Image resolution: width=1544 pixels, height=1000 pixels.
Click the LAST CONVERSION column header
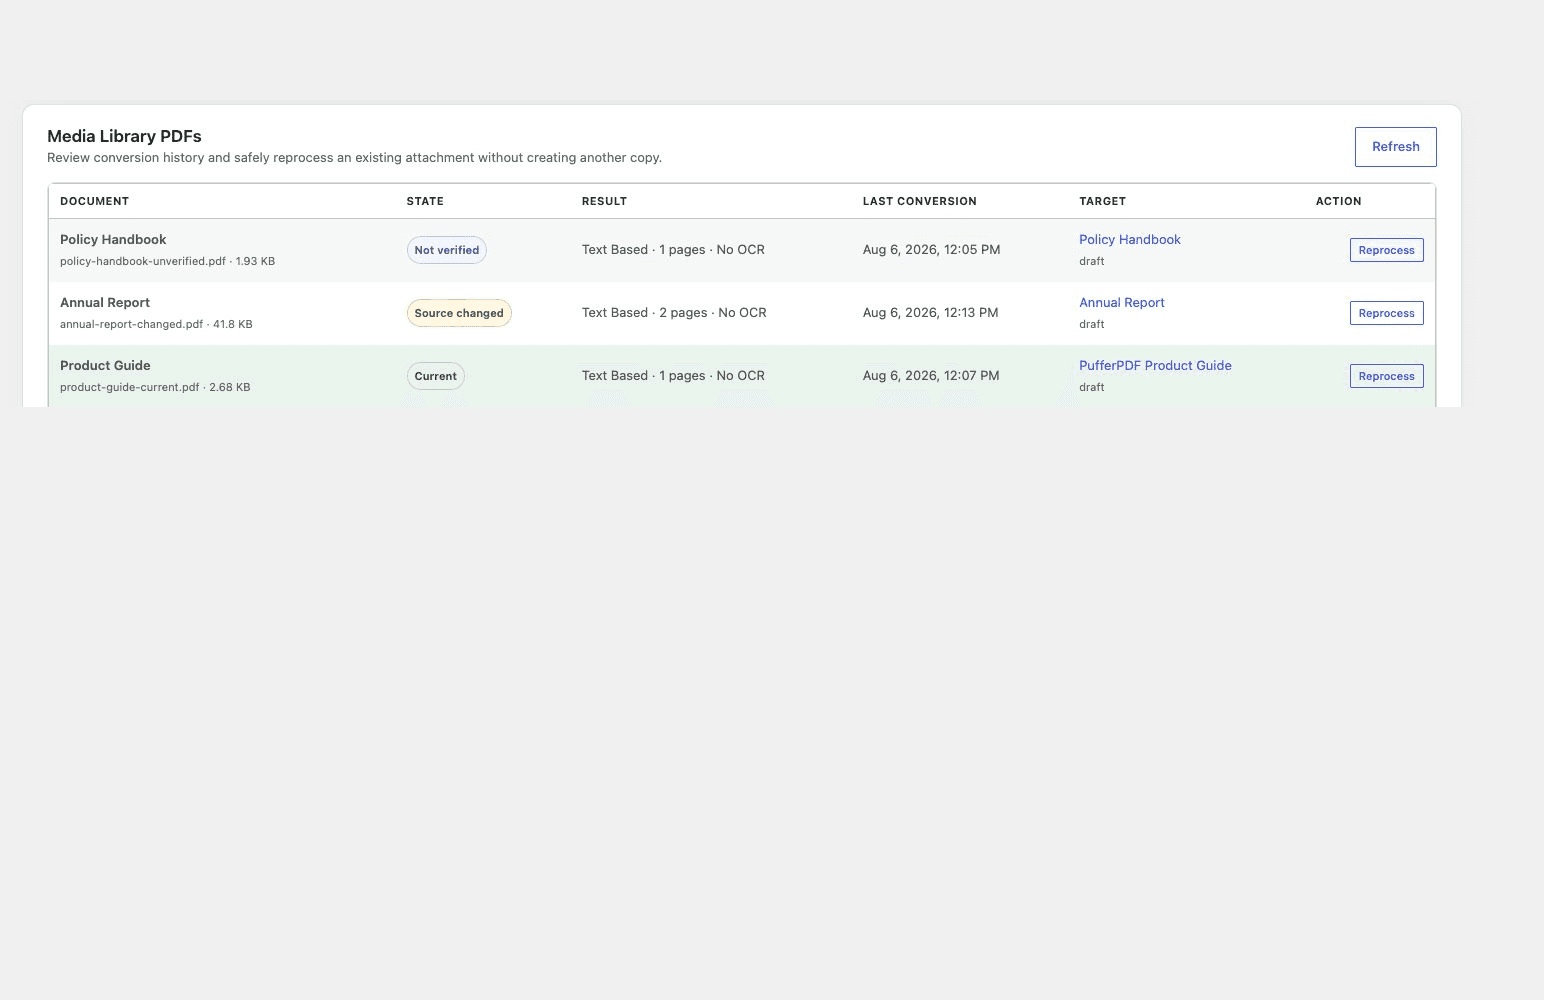coord(919,201)
